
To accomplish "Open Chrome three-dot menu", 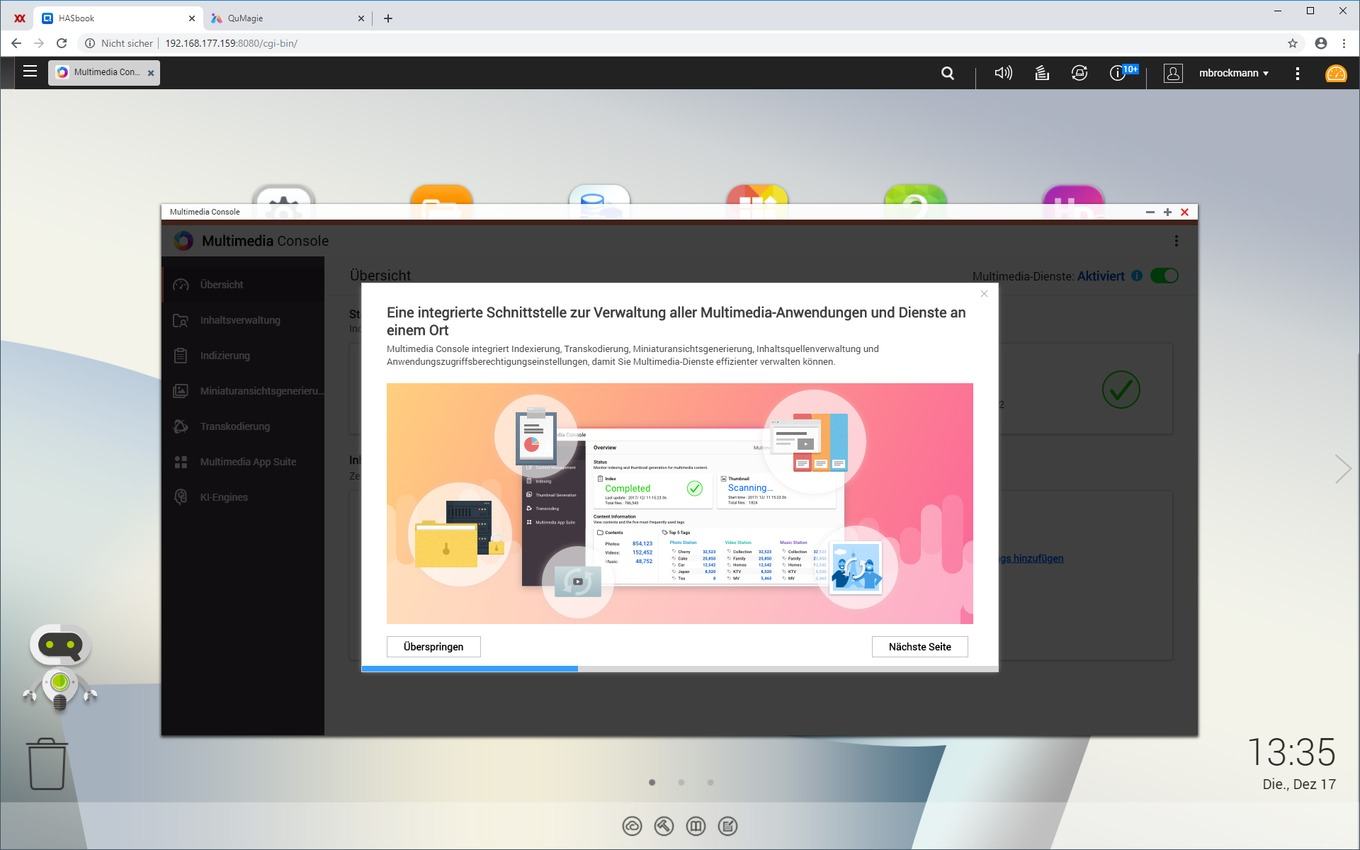I will pyautogui.click(x=1344, y=43).
